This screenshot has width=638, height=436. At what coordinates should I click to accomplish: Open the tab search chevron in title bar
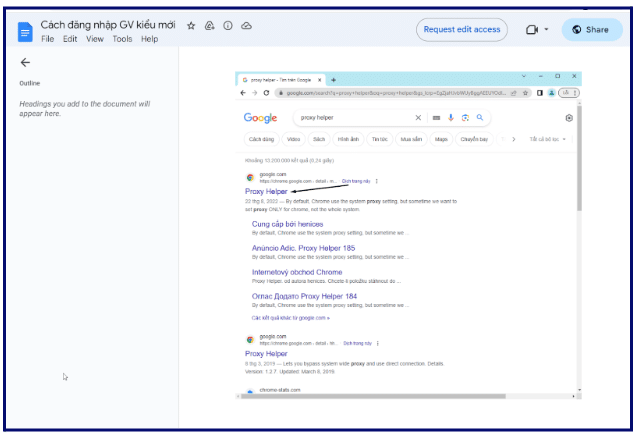[x=524, y=76]
